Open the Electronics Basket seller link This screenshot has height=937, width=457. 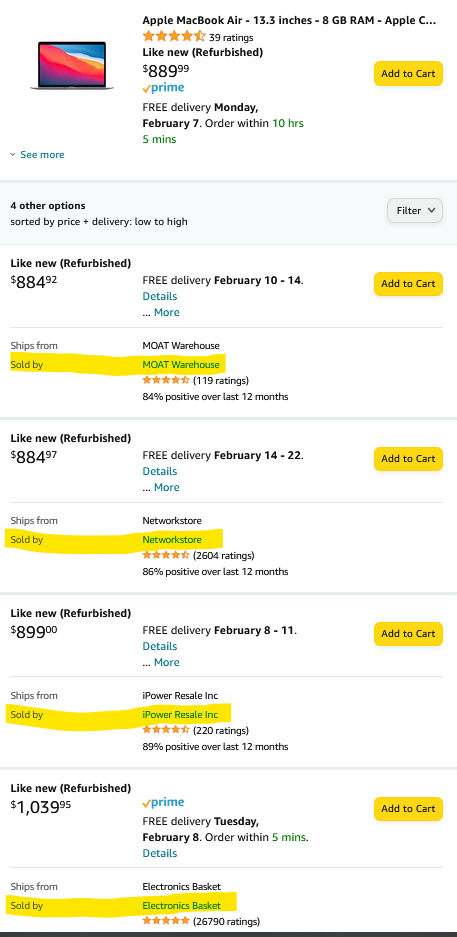(x=182, y=906)
